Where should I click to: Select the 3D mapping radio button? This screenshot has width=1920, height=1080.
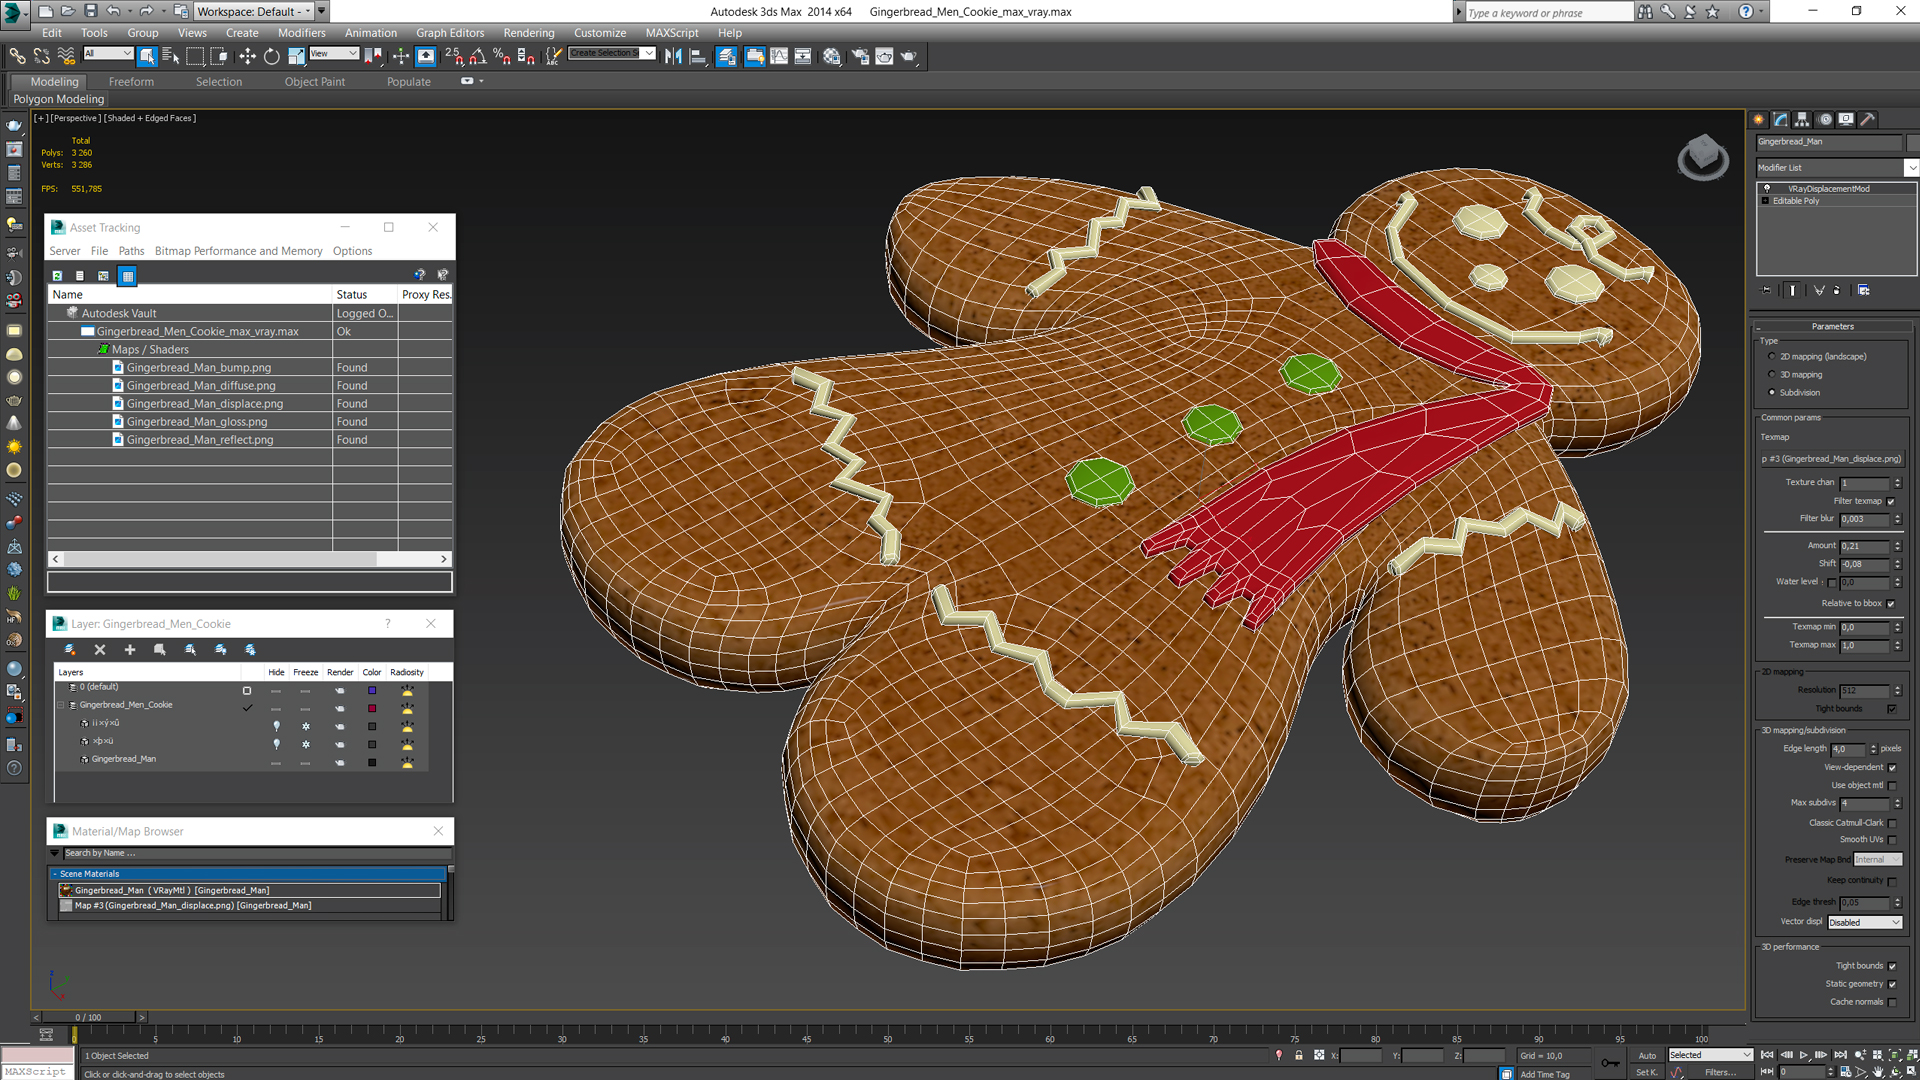[x=1772, y=374]
